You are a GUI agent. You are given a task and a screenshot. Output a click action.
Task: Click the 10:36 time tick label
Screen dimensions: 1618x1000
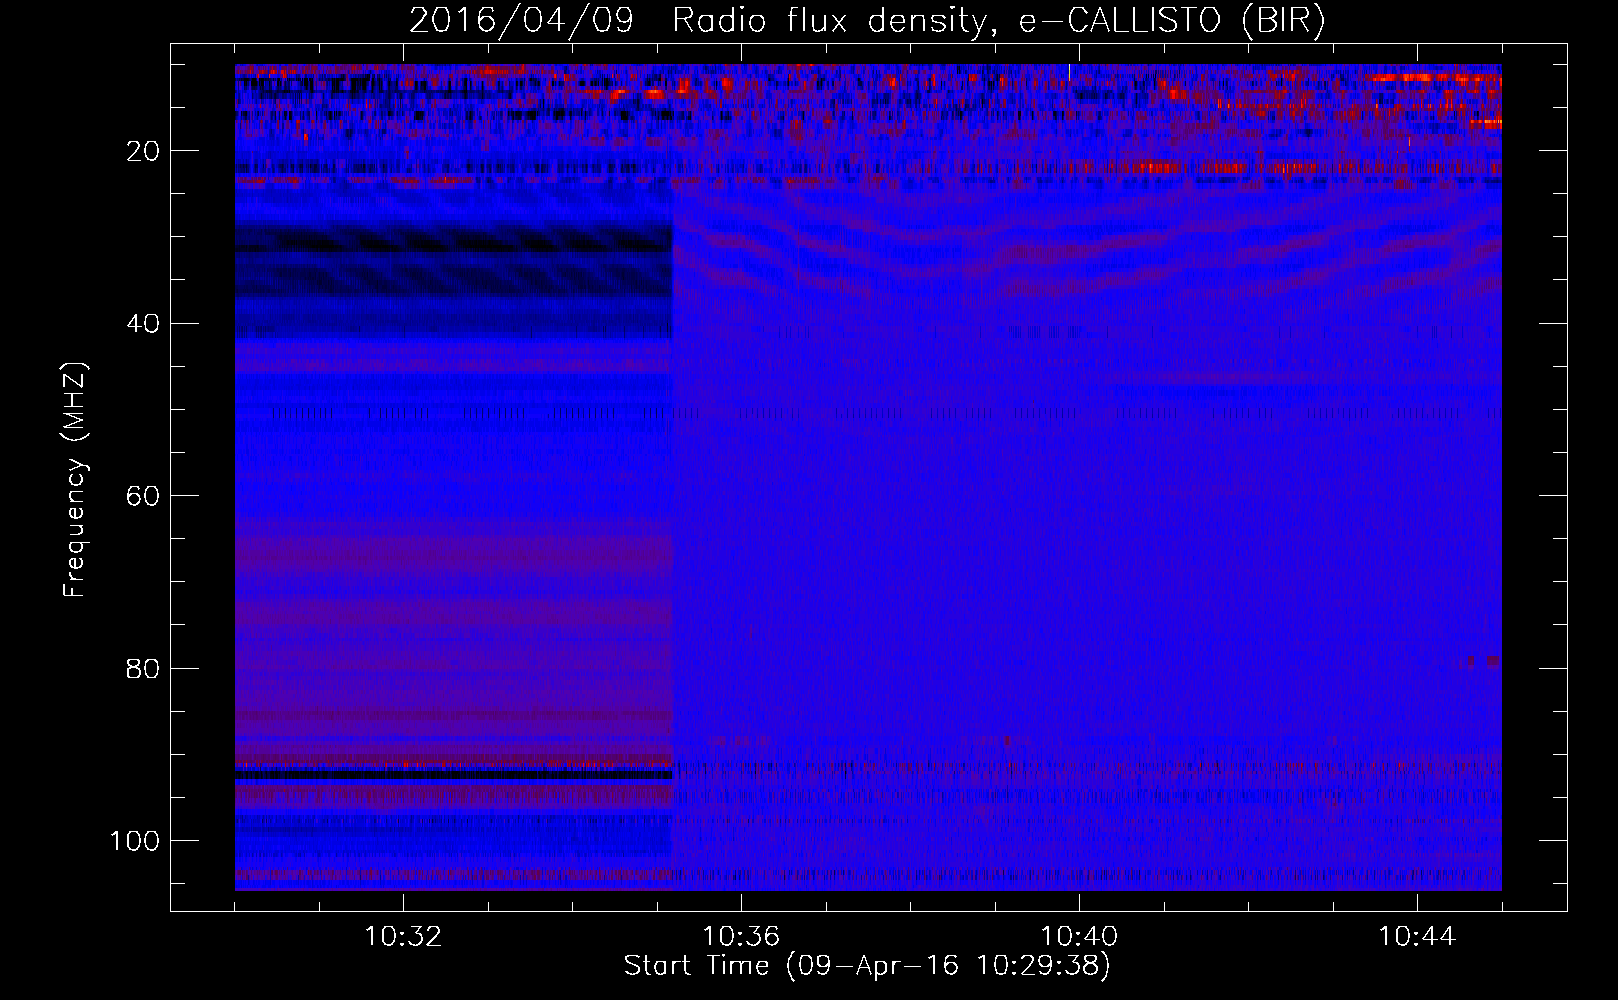(741, 937)
